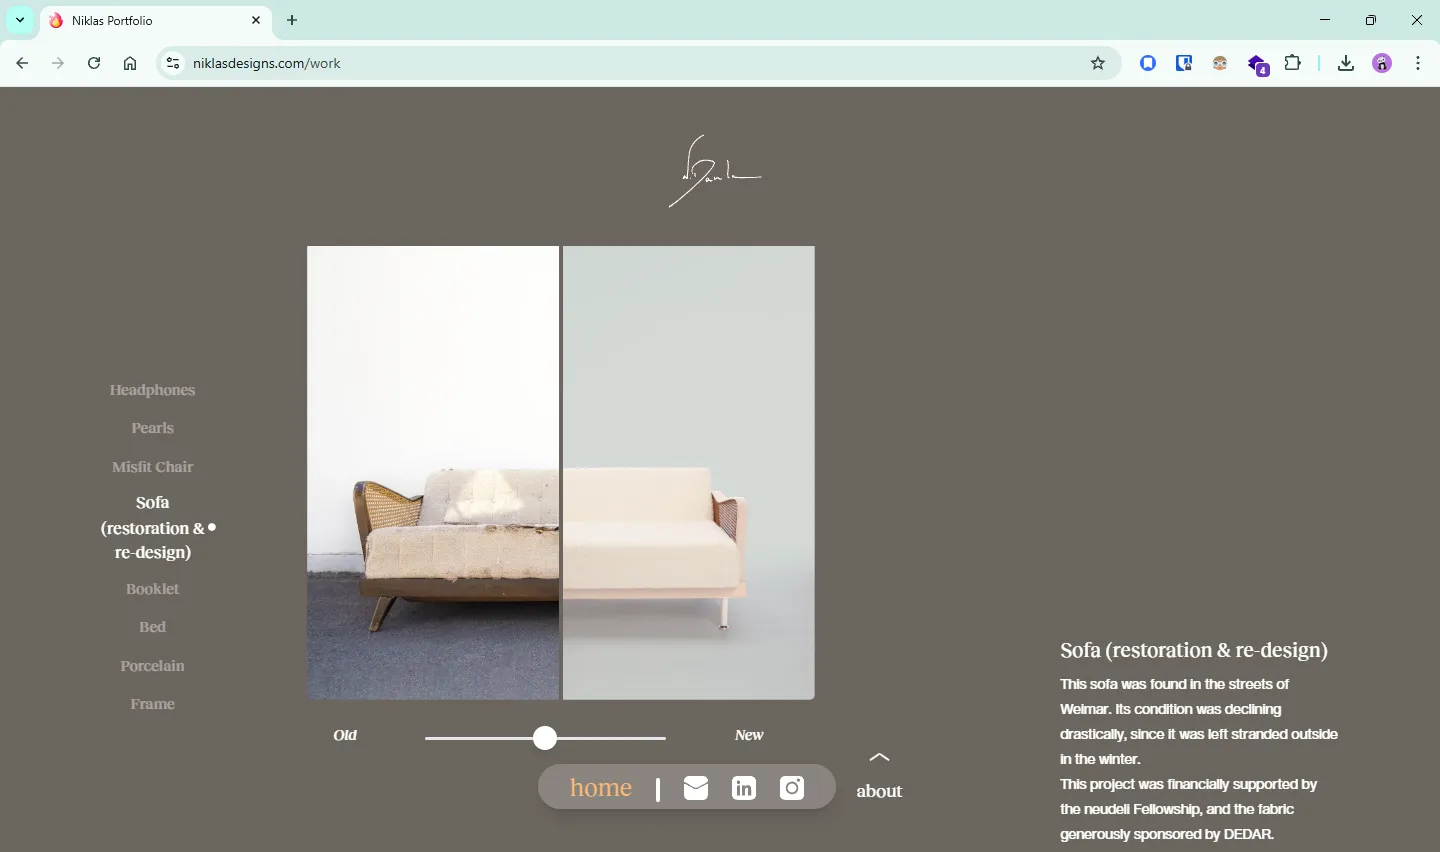Open the Instagram icon link

(x=792, y=788)
